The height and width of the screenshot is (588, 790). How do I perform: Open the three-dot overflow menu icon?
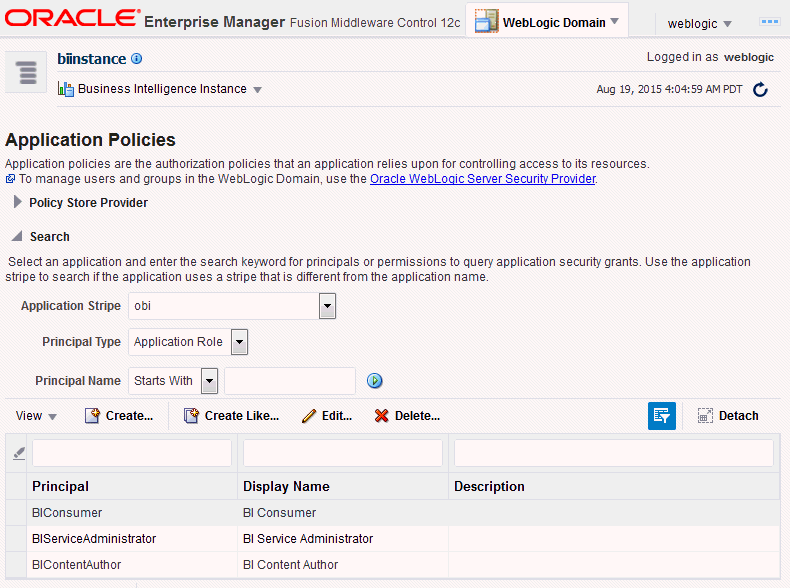tap(769, 22)
